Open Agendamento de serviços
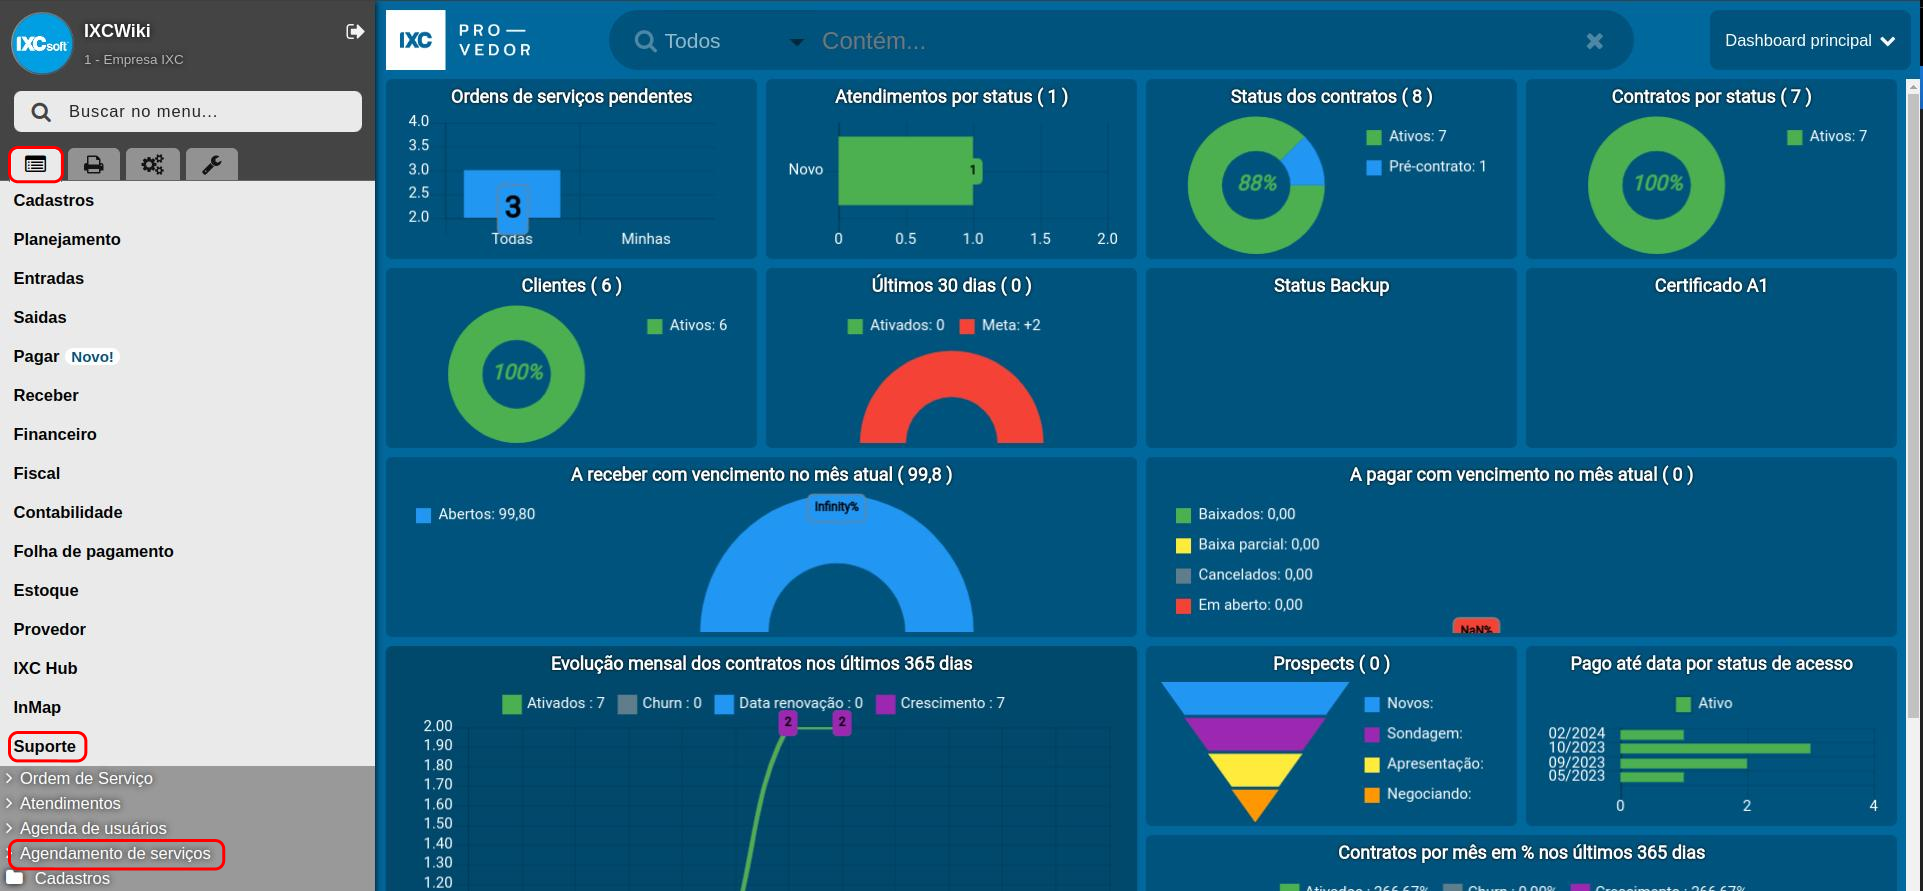The image size is (1923, 891). pos(115,853)
